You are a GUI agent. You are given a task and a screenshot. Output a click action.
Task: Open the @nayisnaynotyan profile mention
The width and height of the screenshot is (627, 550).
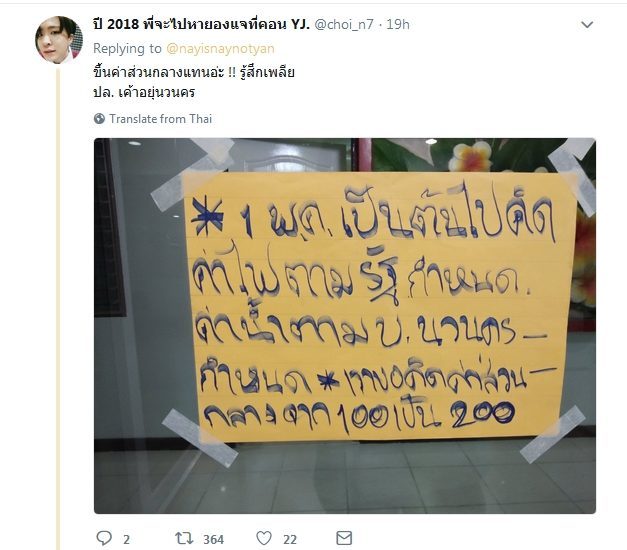[220, 48]
